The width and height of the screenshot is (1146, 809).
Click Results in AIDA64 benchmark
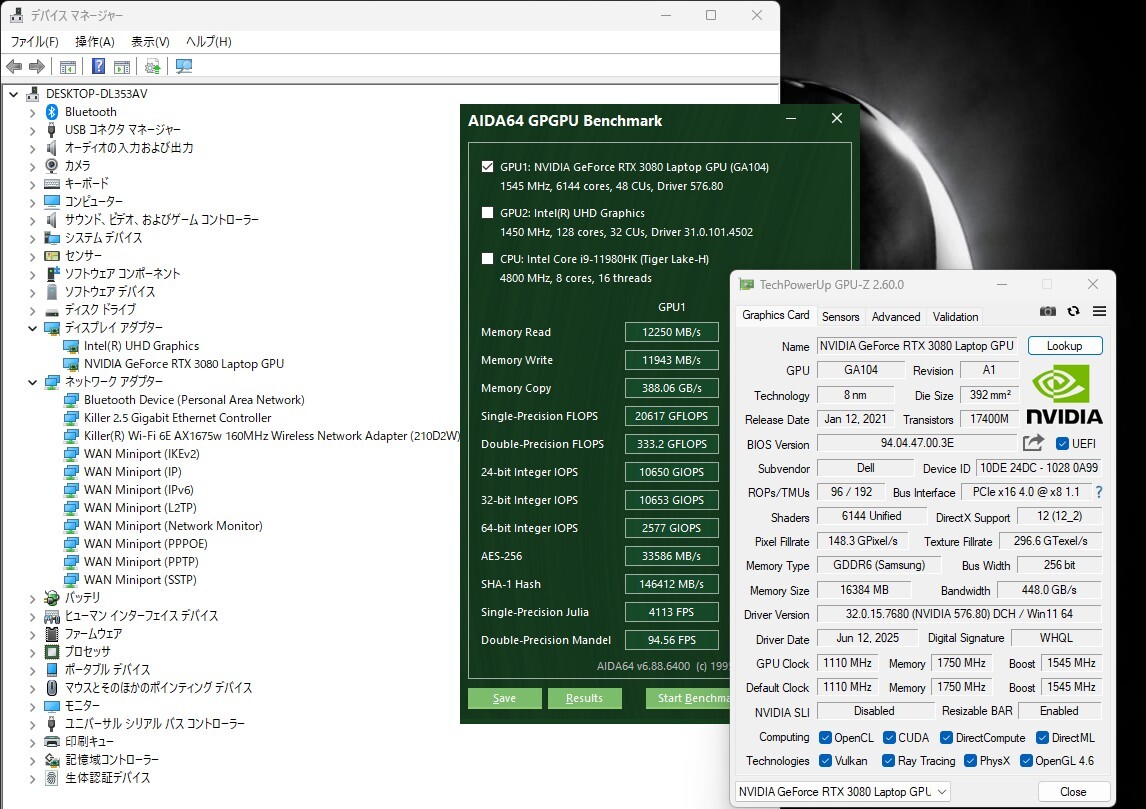pos(585,698)
